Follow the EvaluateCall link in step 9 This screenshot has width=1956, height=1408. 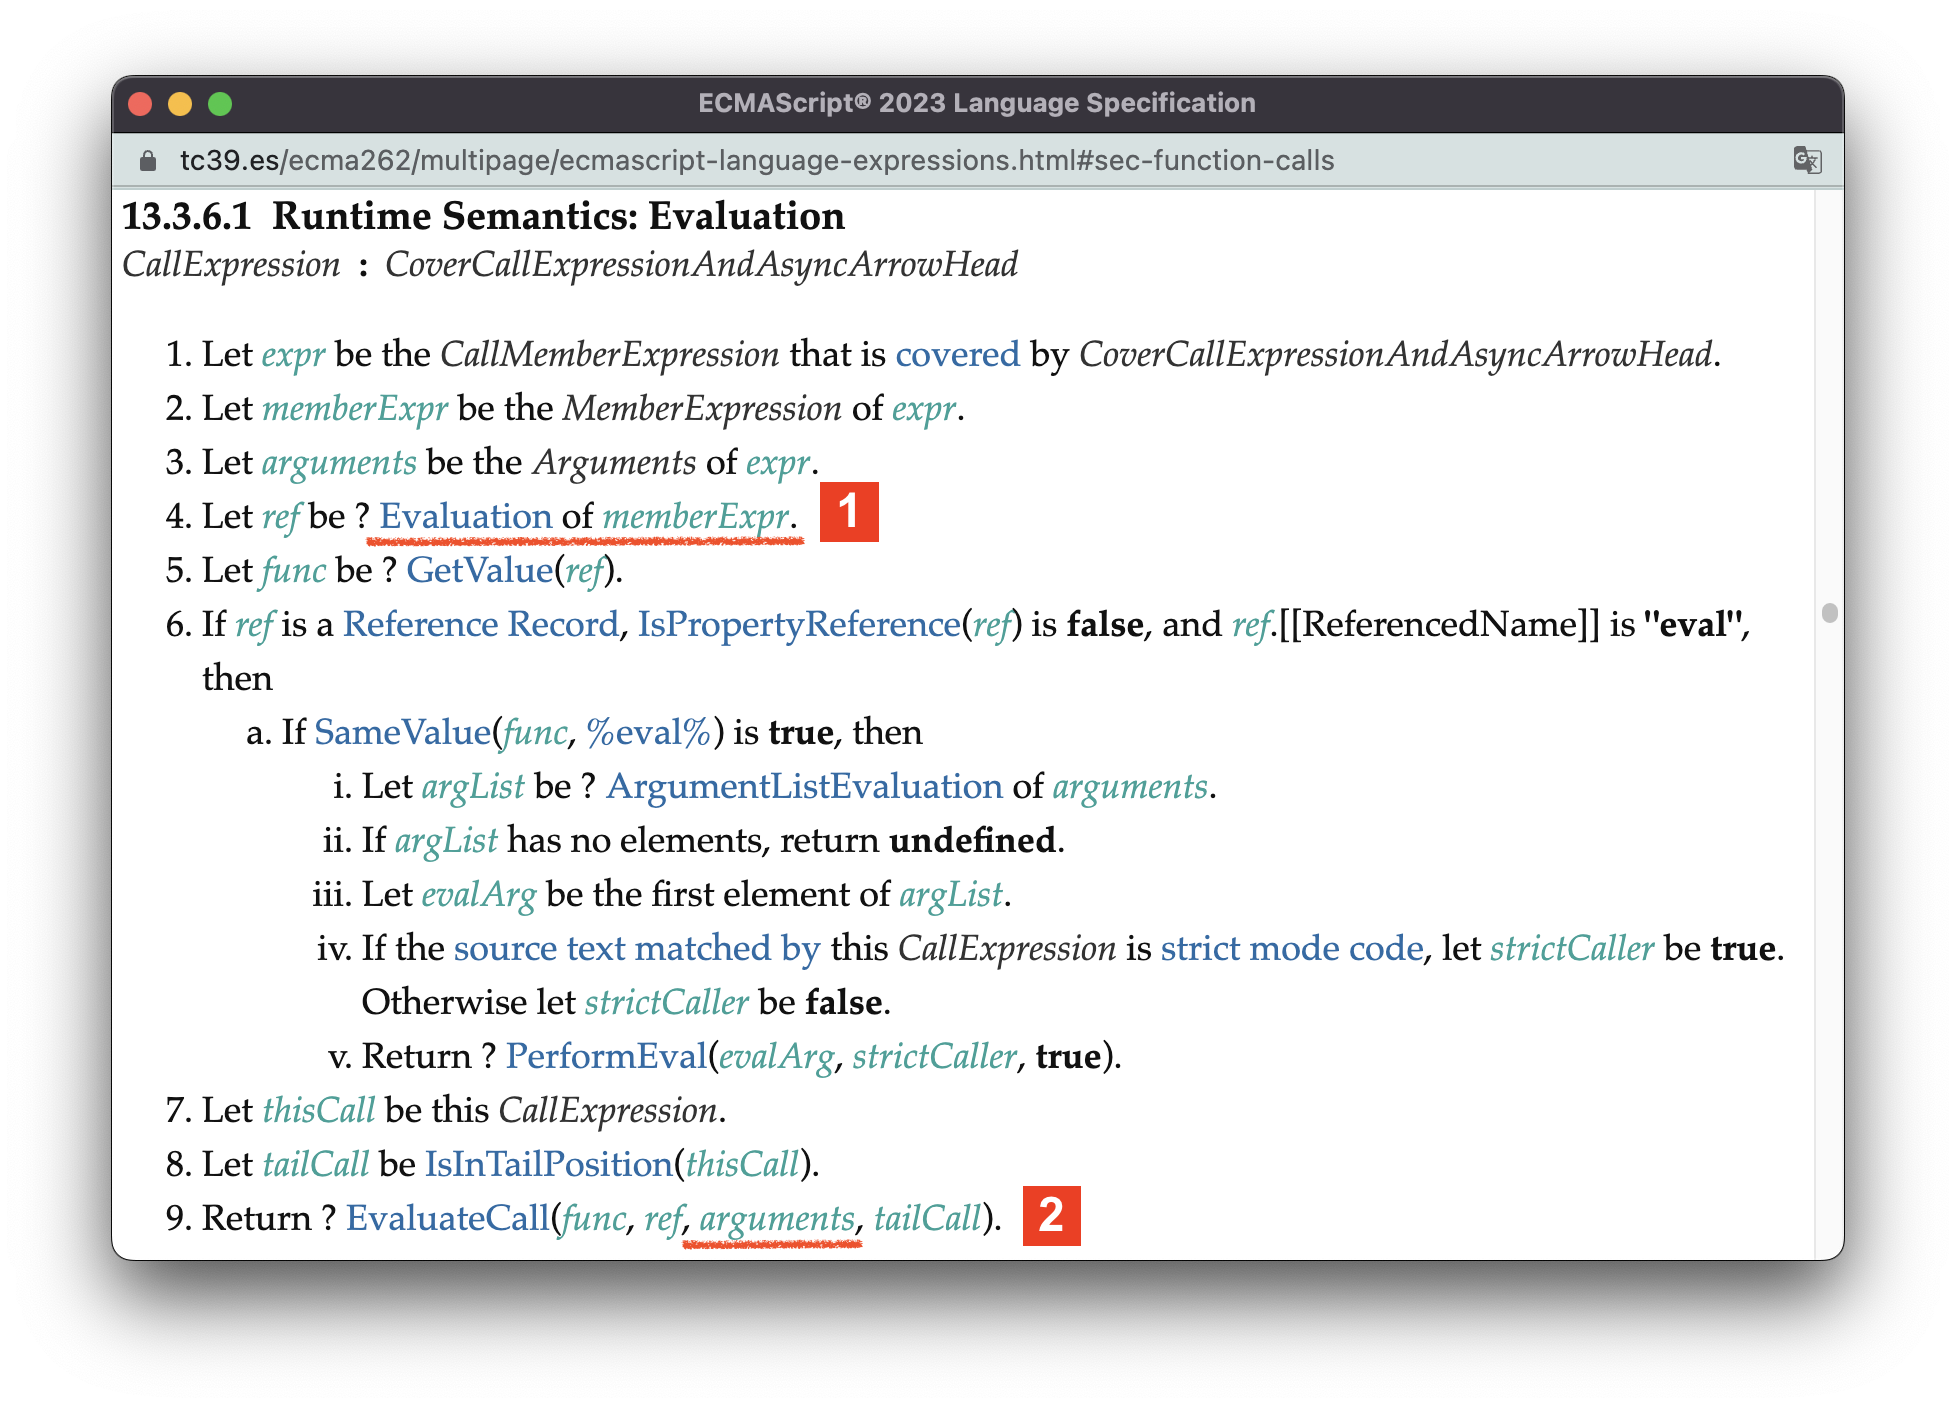pyautogui.click(x=448, y=1218)
